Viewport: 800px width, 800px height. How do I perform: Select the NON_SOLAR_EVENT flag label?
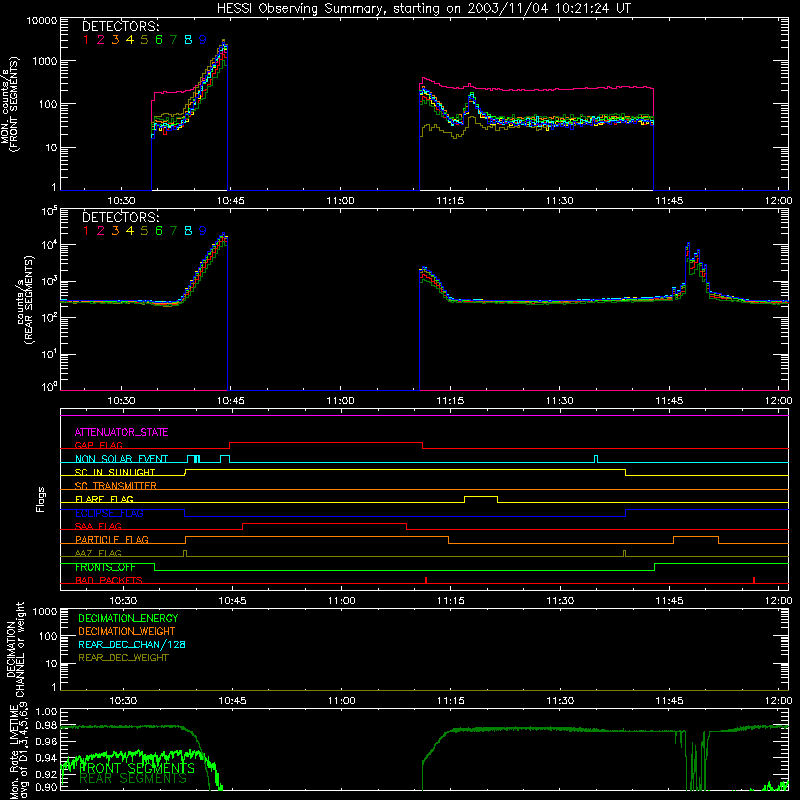(121, 459)
